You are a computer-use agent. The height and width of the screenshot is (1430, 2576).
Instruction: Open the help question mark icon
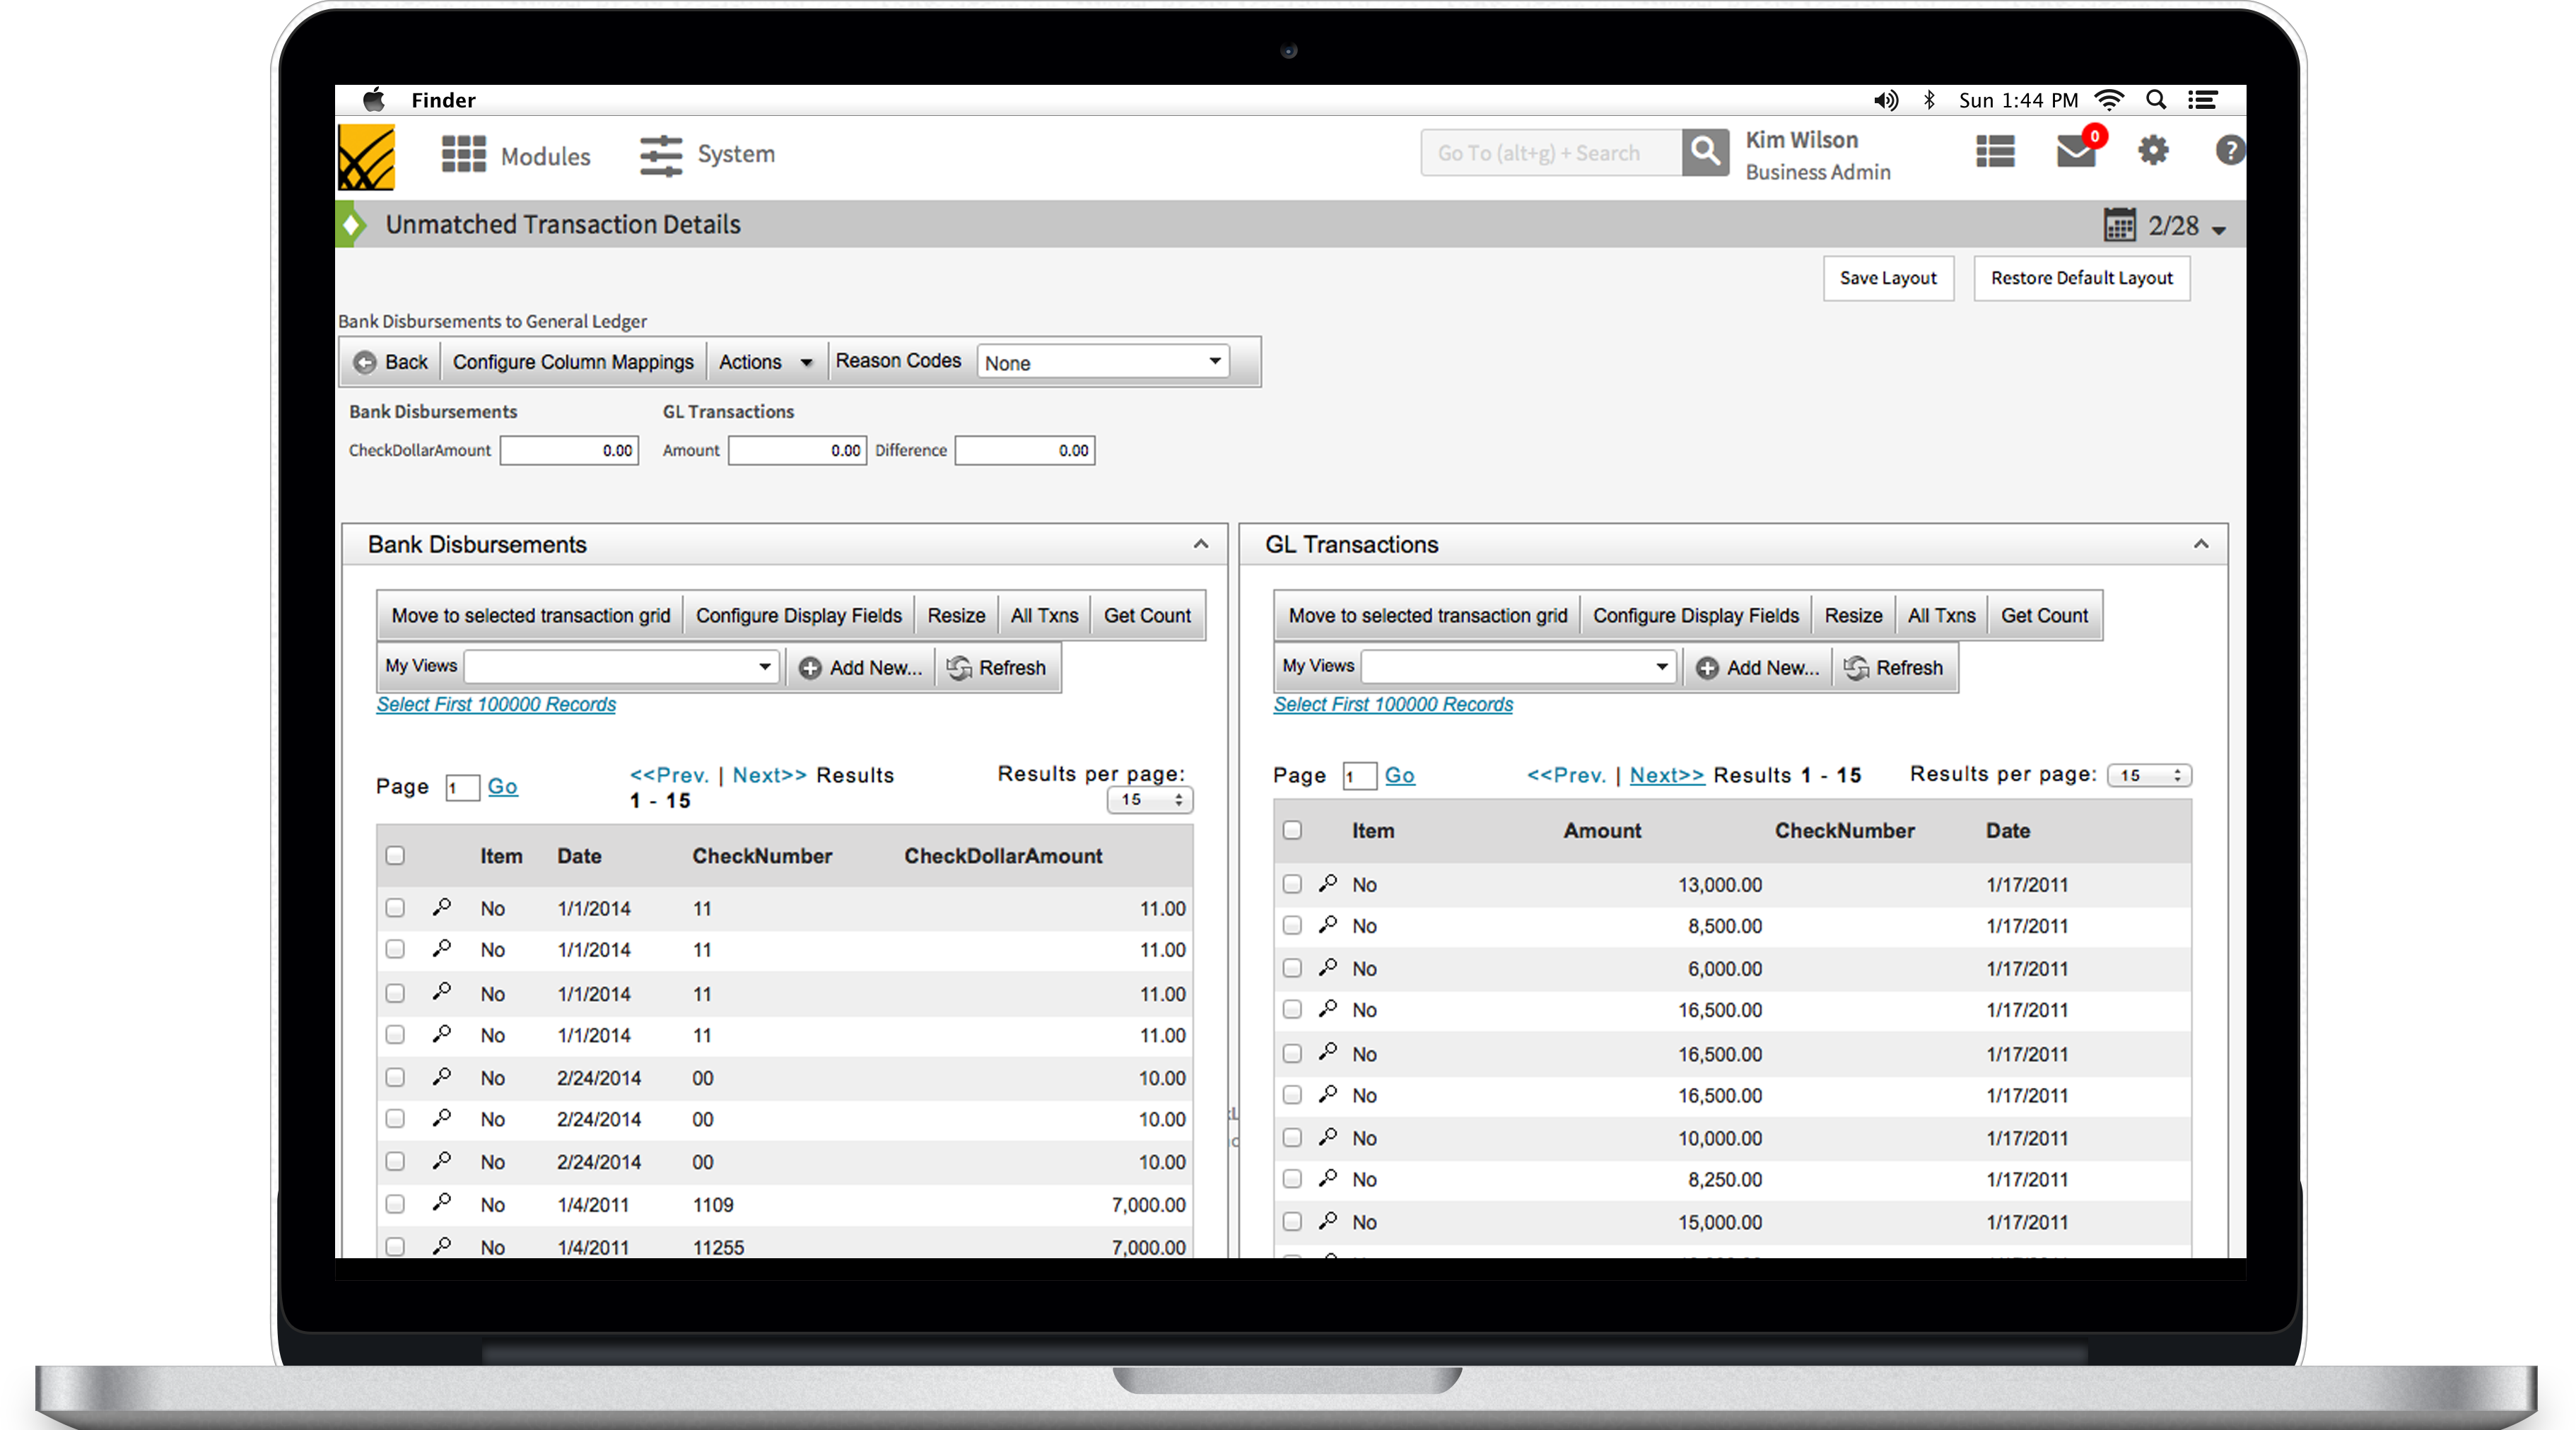coord(2229,151)
